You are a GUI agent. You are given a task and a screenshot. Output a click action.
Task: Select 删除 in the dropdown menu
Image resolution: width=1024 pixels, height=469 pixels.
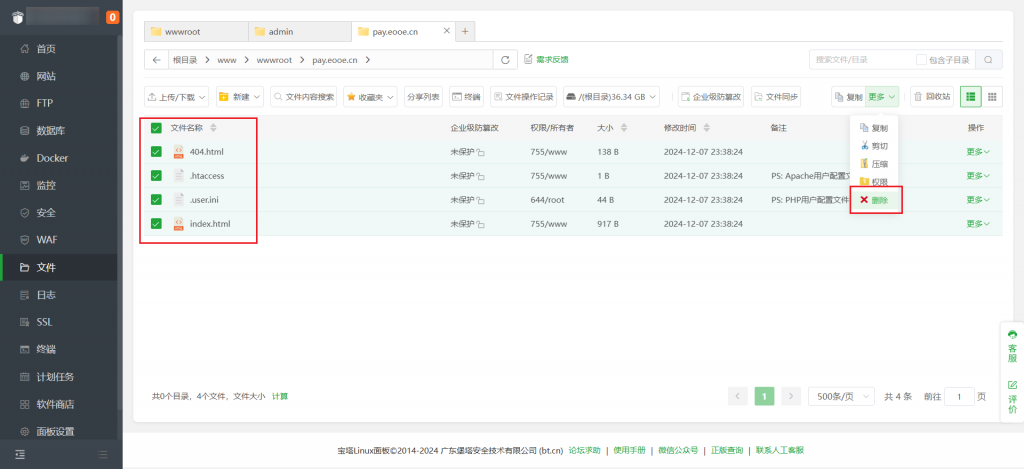(x=878, y=200)
